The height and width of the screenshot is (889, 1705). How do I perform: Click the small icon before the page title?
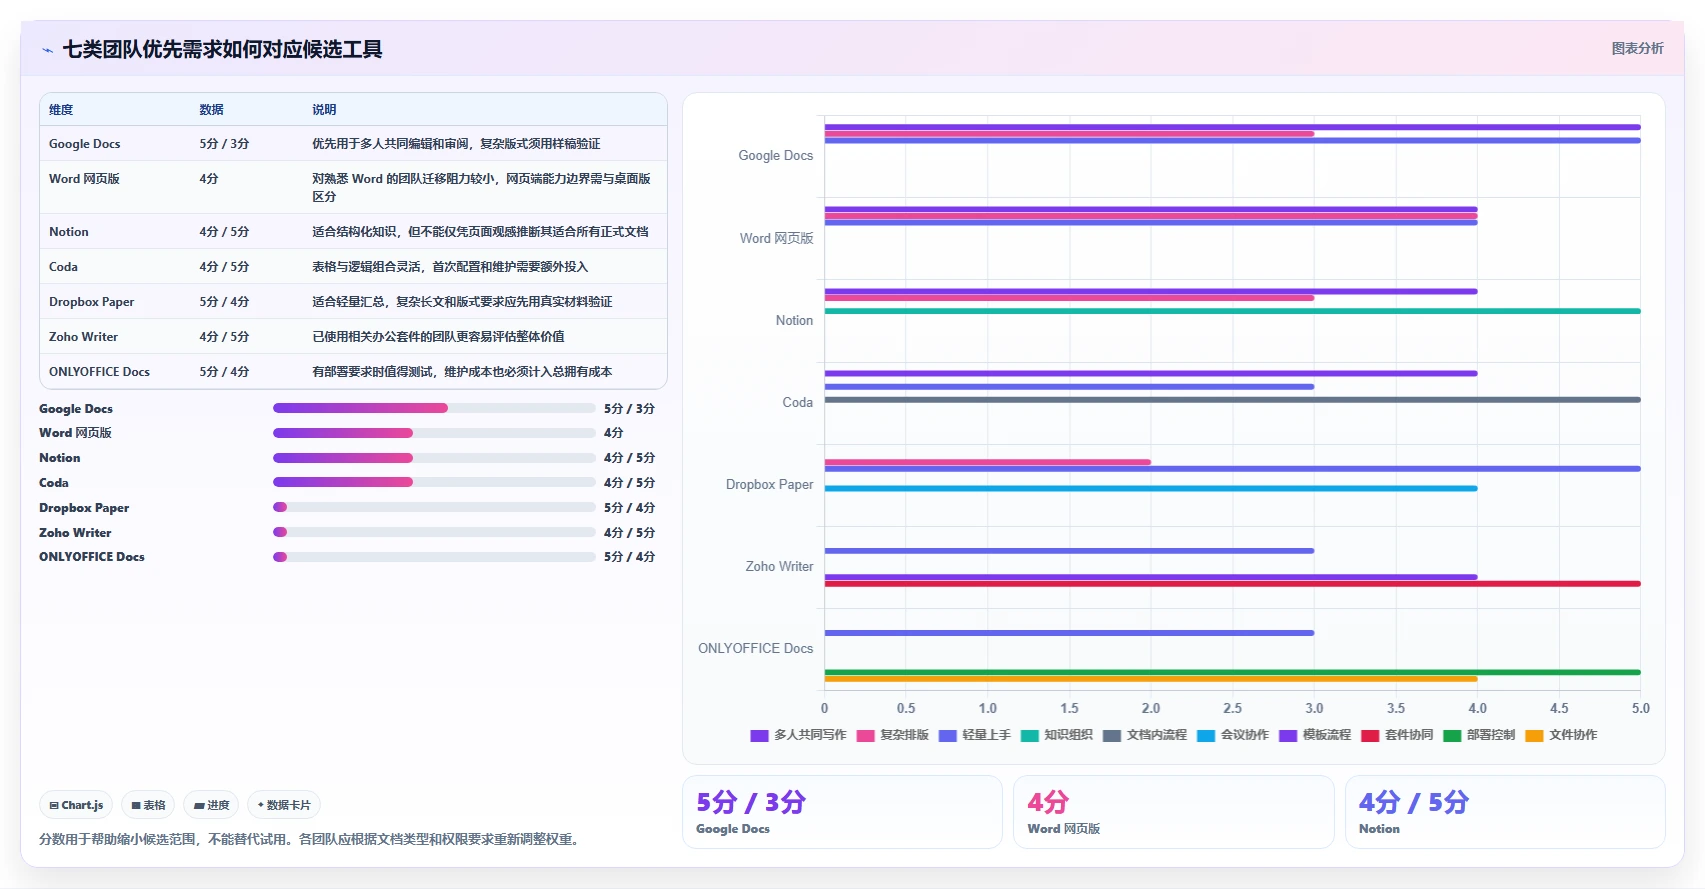click(47, 50)
